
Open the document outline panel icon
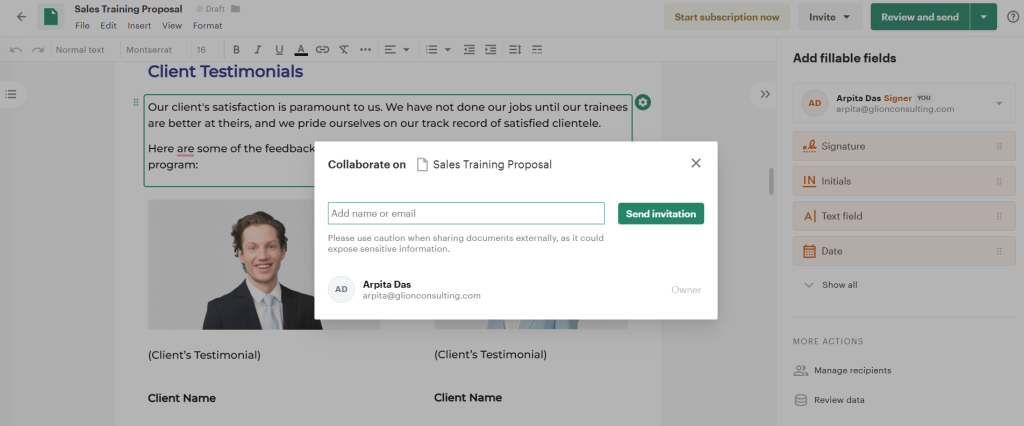point(11,94)
